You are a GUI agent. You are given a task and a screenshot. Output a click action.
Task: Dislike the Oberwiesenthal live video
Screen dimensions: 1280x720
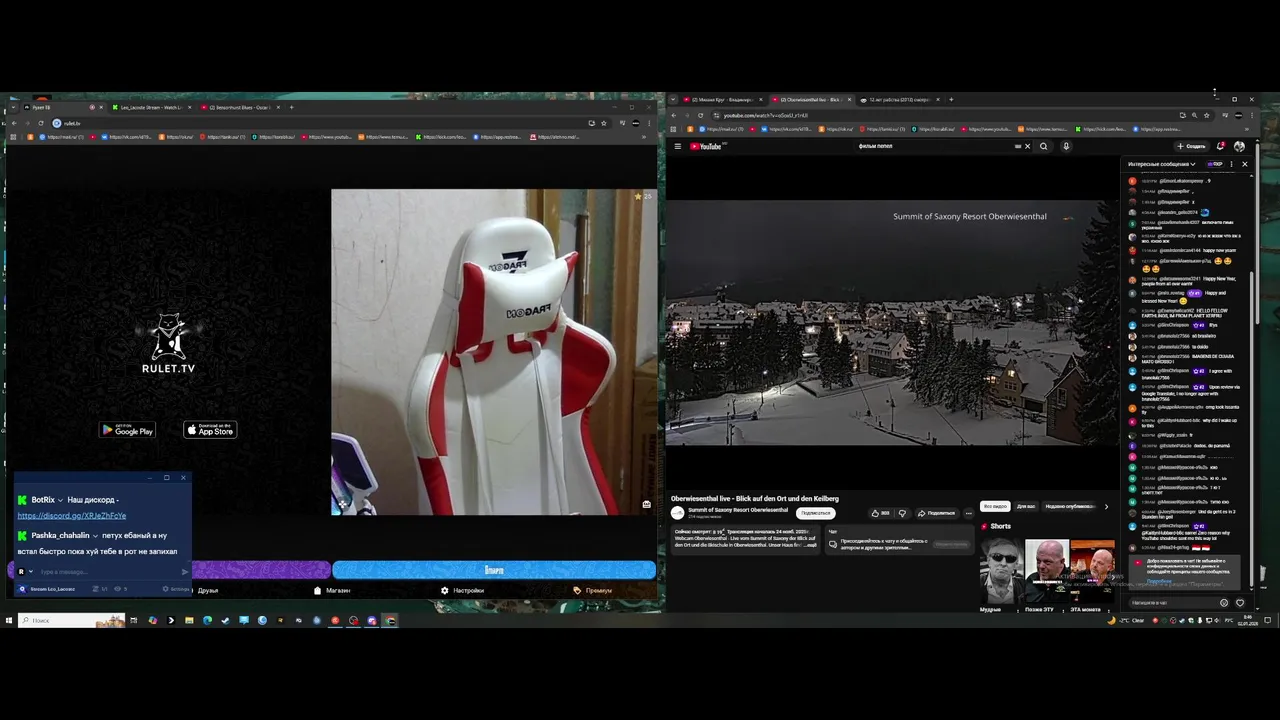click(x=902, y=513)
